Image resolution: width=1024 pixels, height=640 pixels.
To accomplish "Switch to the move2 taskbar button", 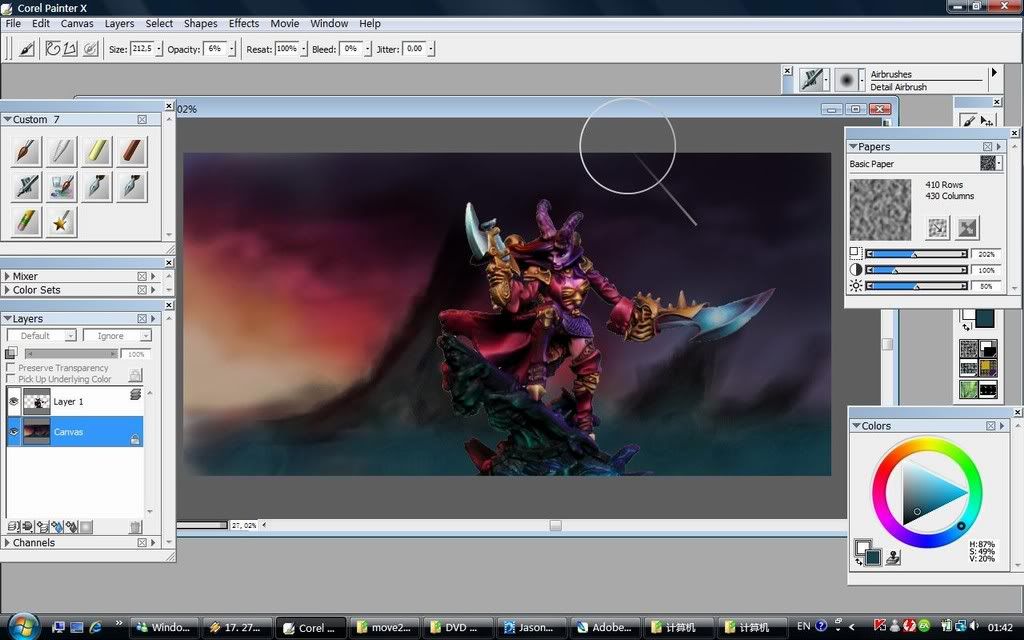I will (x=385, y=627).
